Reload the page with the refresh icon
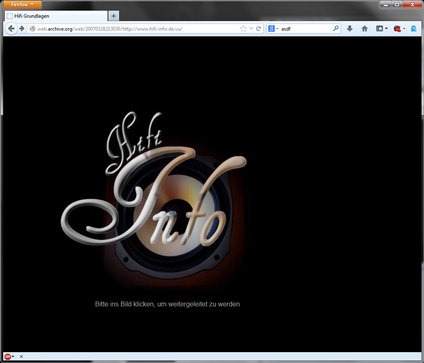 point(258,29)
